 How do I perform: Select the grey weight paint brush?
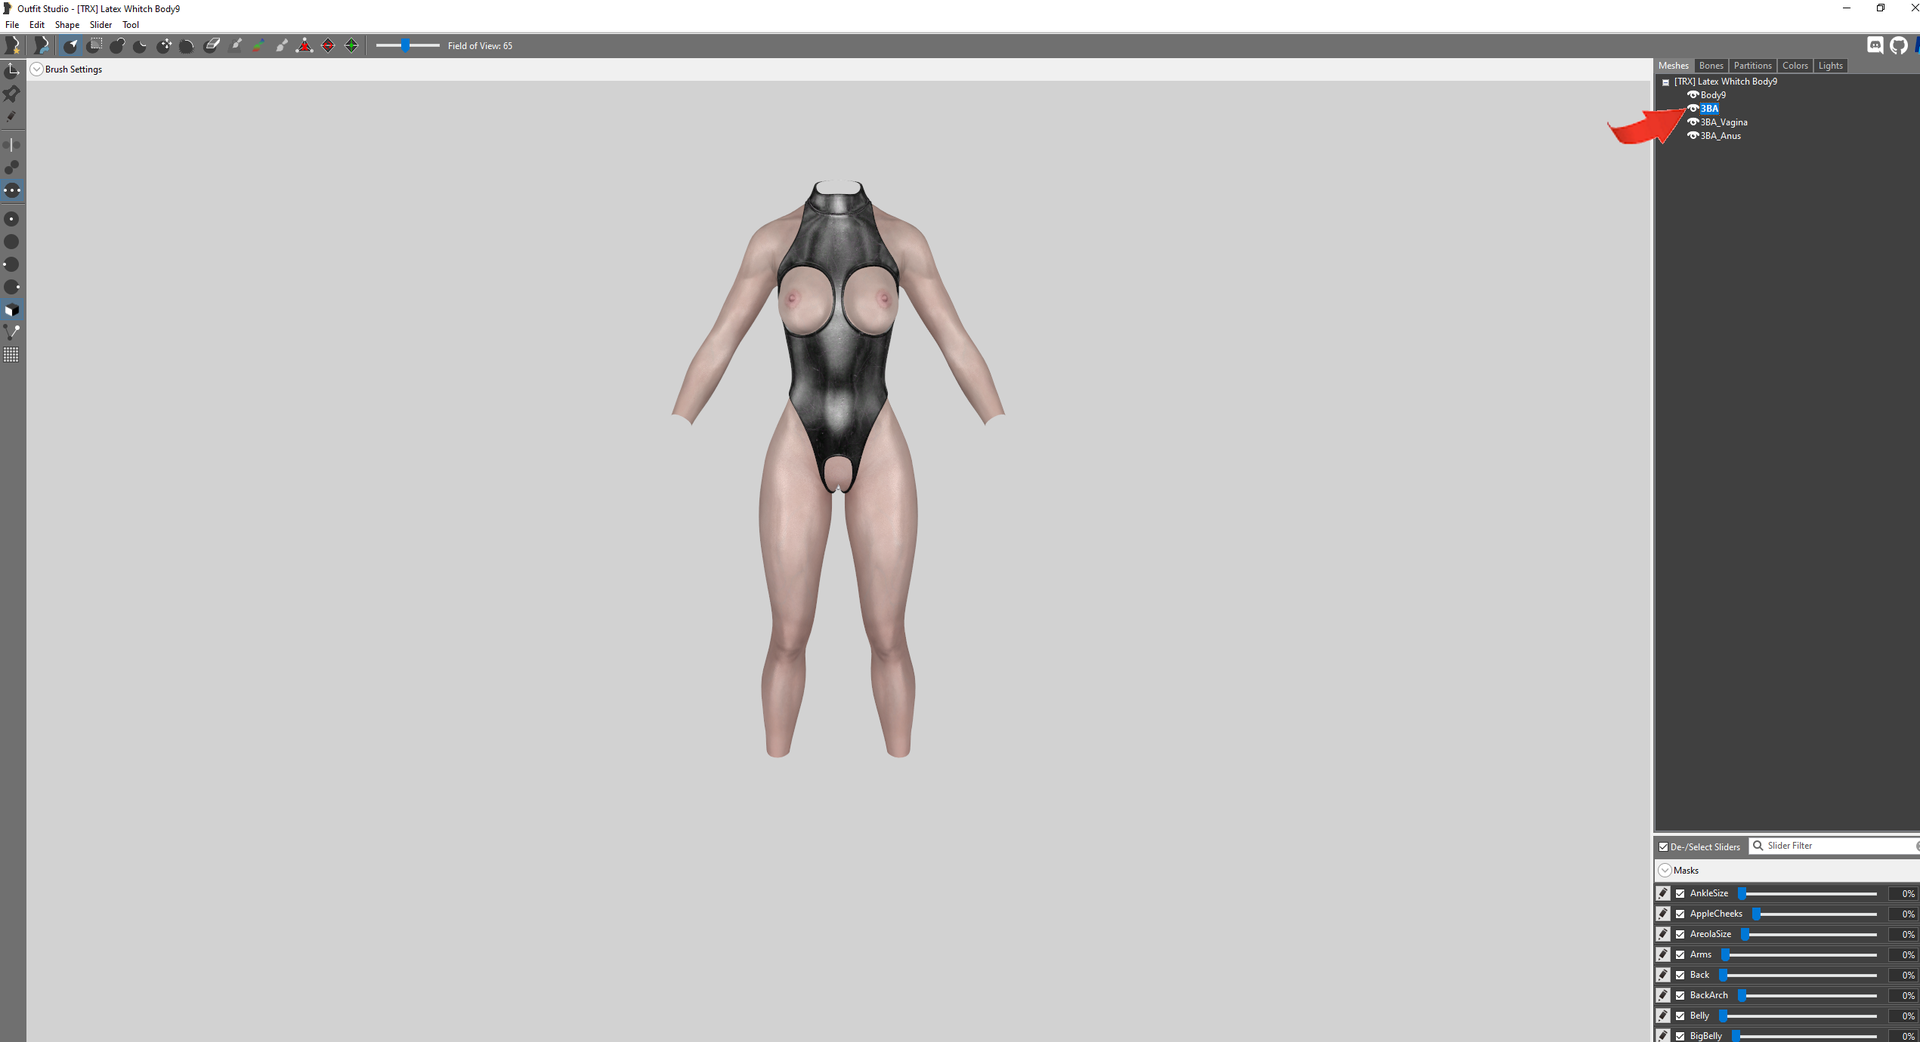(x=236, y=45)
